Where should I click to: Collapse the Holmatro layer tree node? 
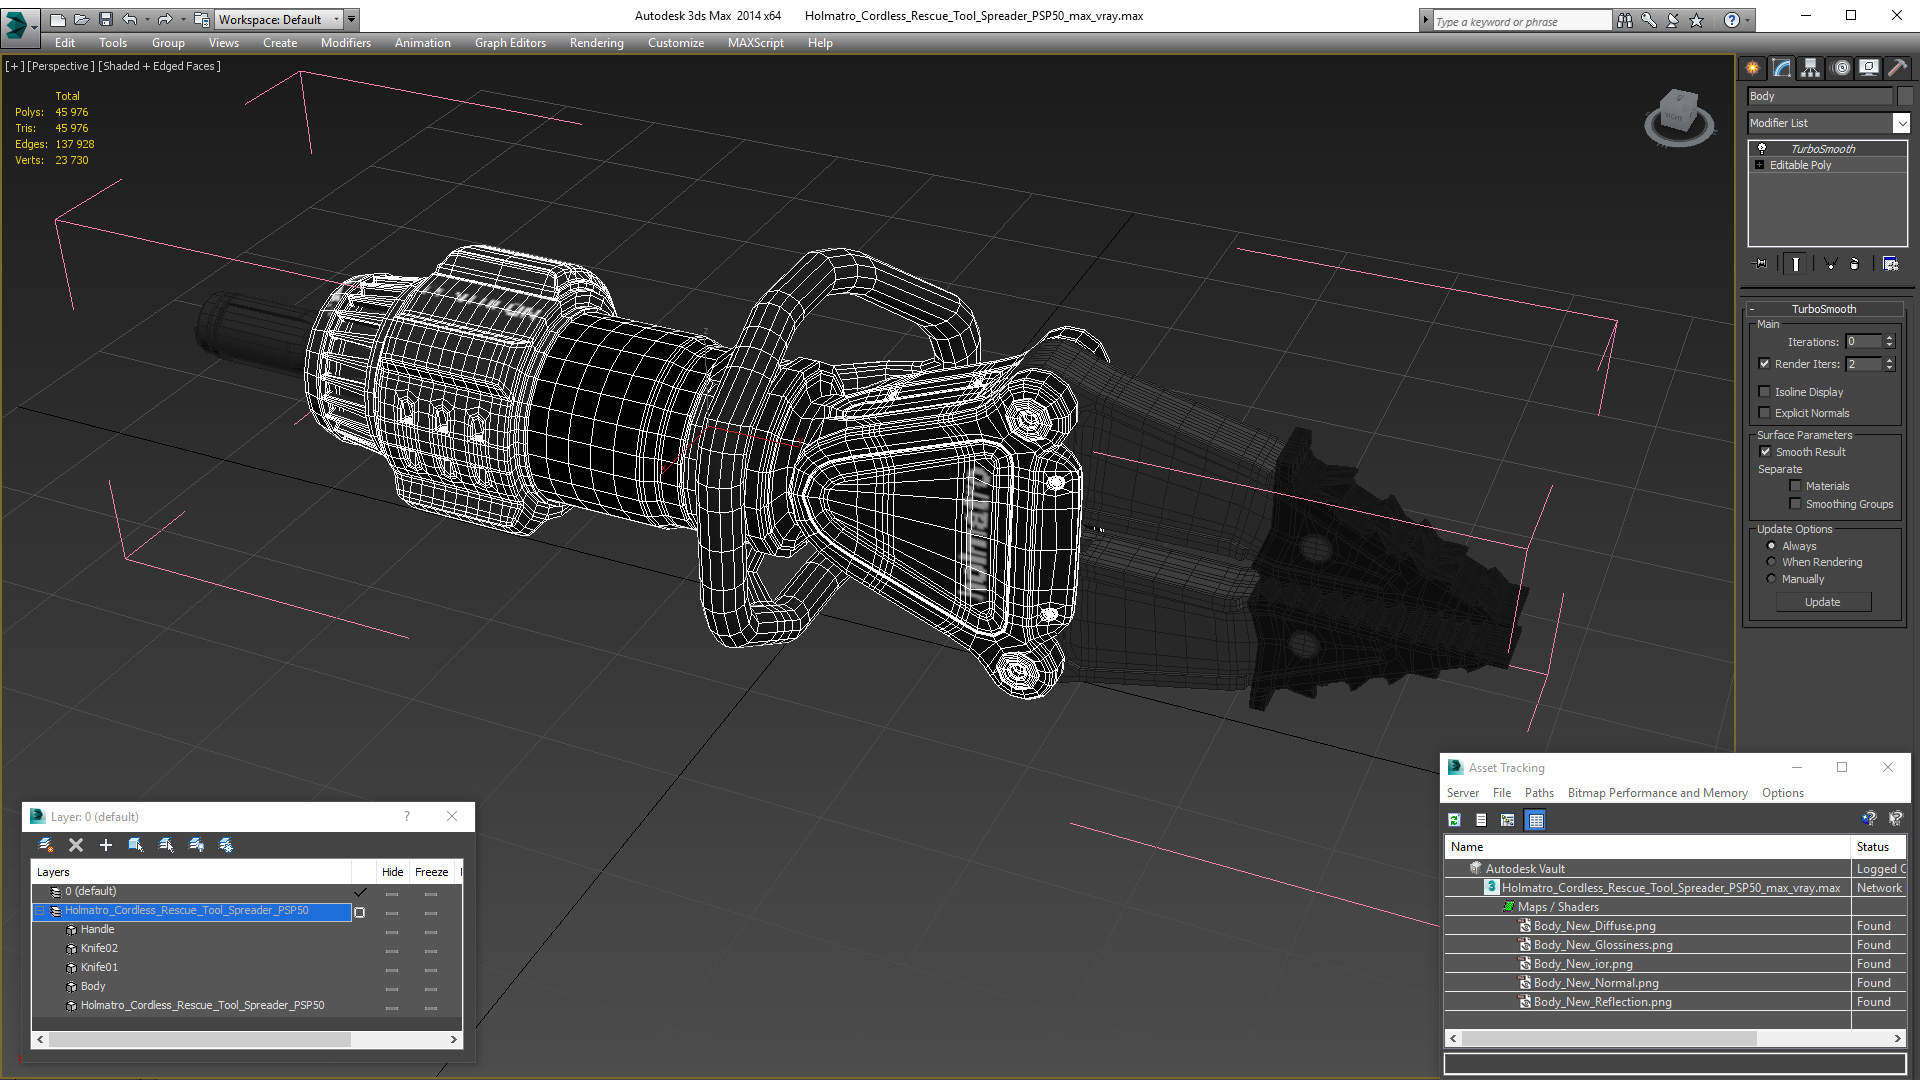click(40, 911)
